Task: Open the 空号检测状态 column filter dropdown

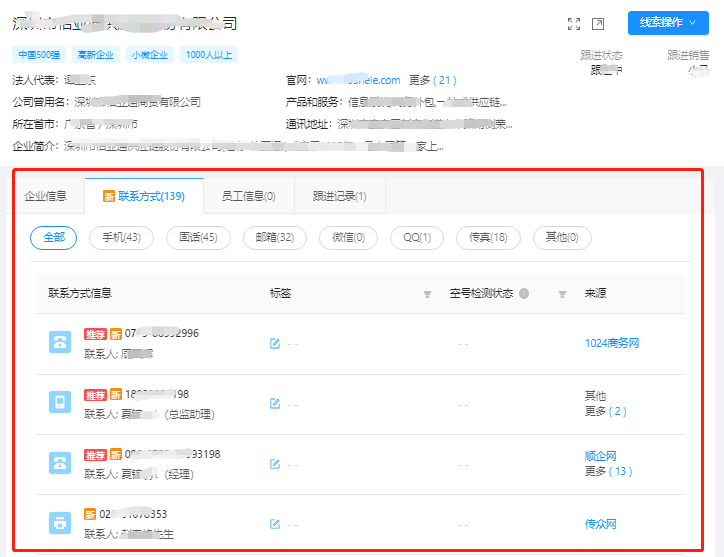Action: point(562,294)
